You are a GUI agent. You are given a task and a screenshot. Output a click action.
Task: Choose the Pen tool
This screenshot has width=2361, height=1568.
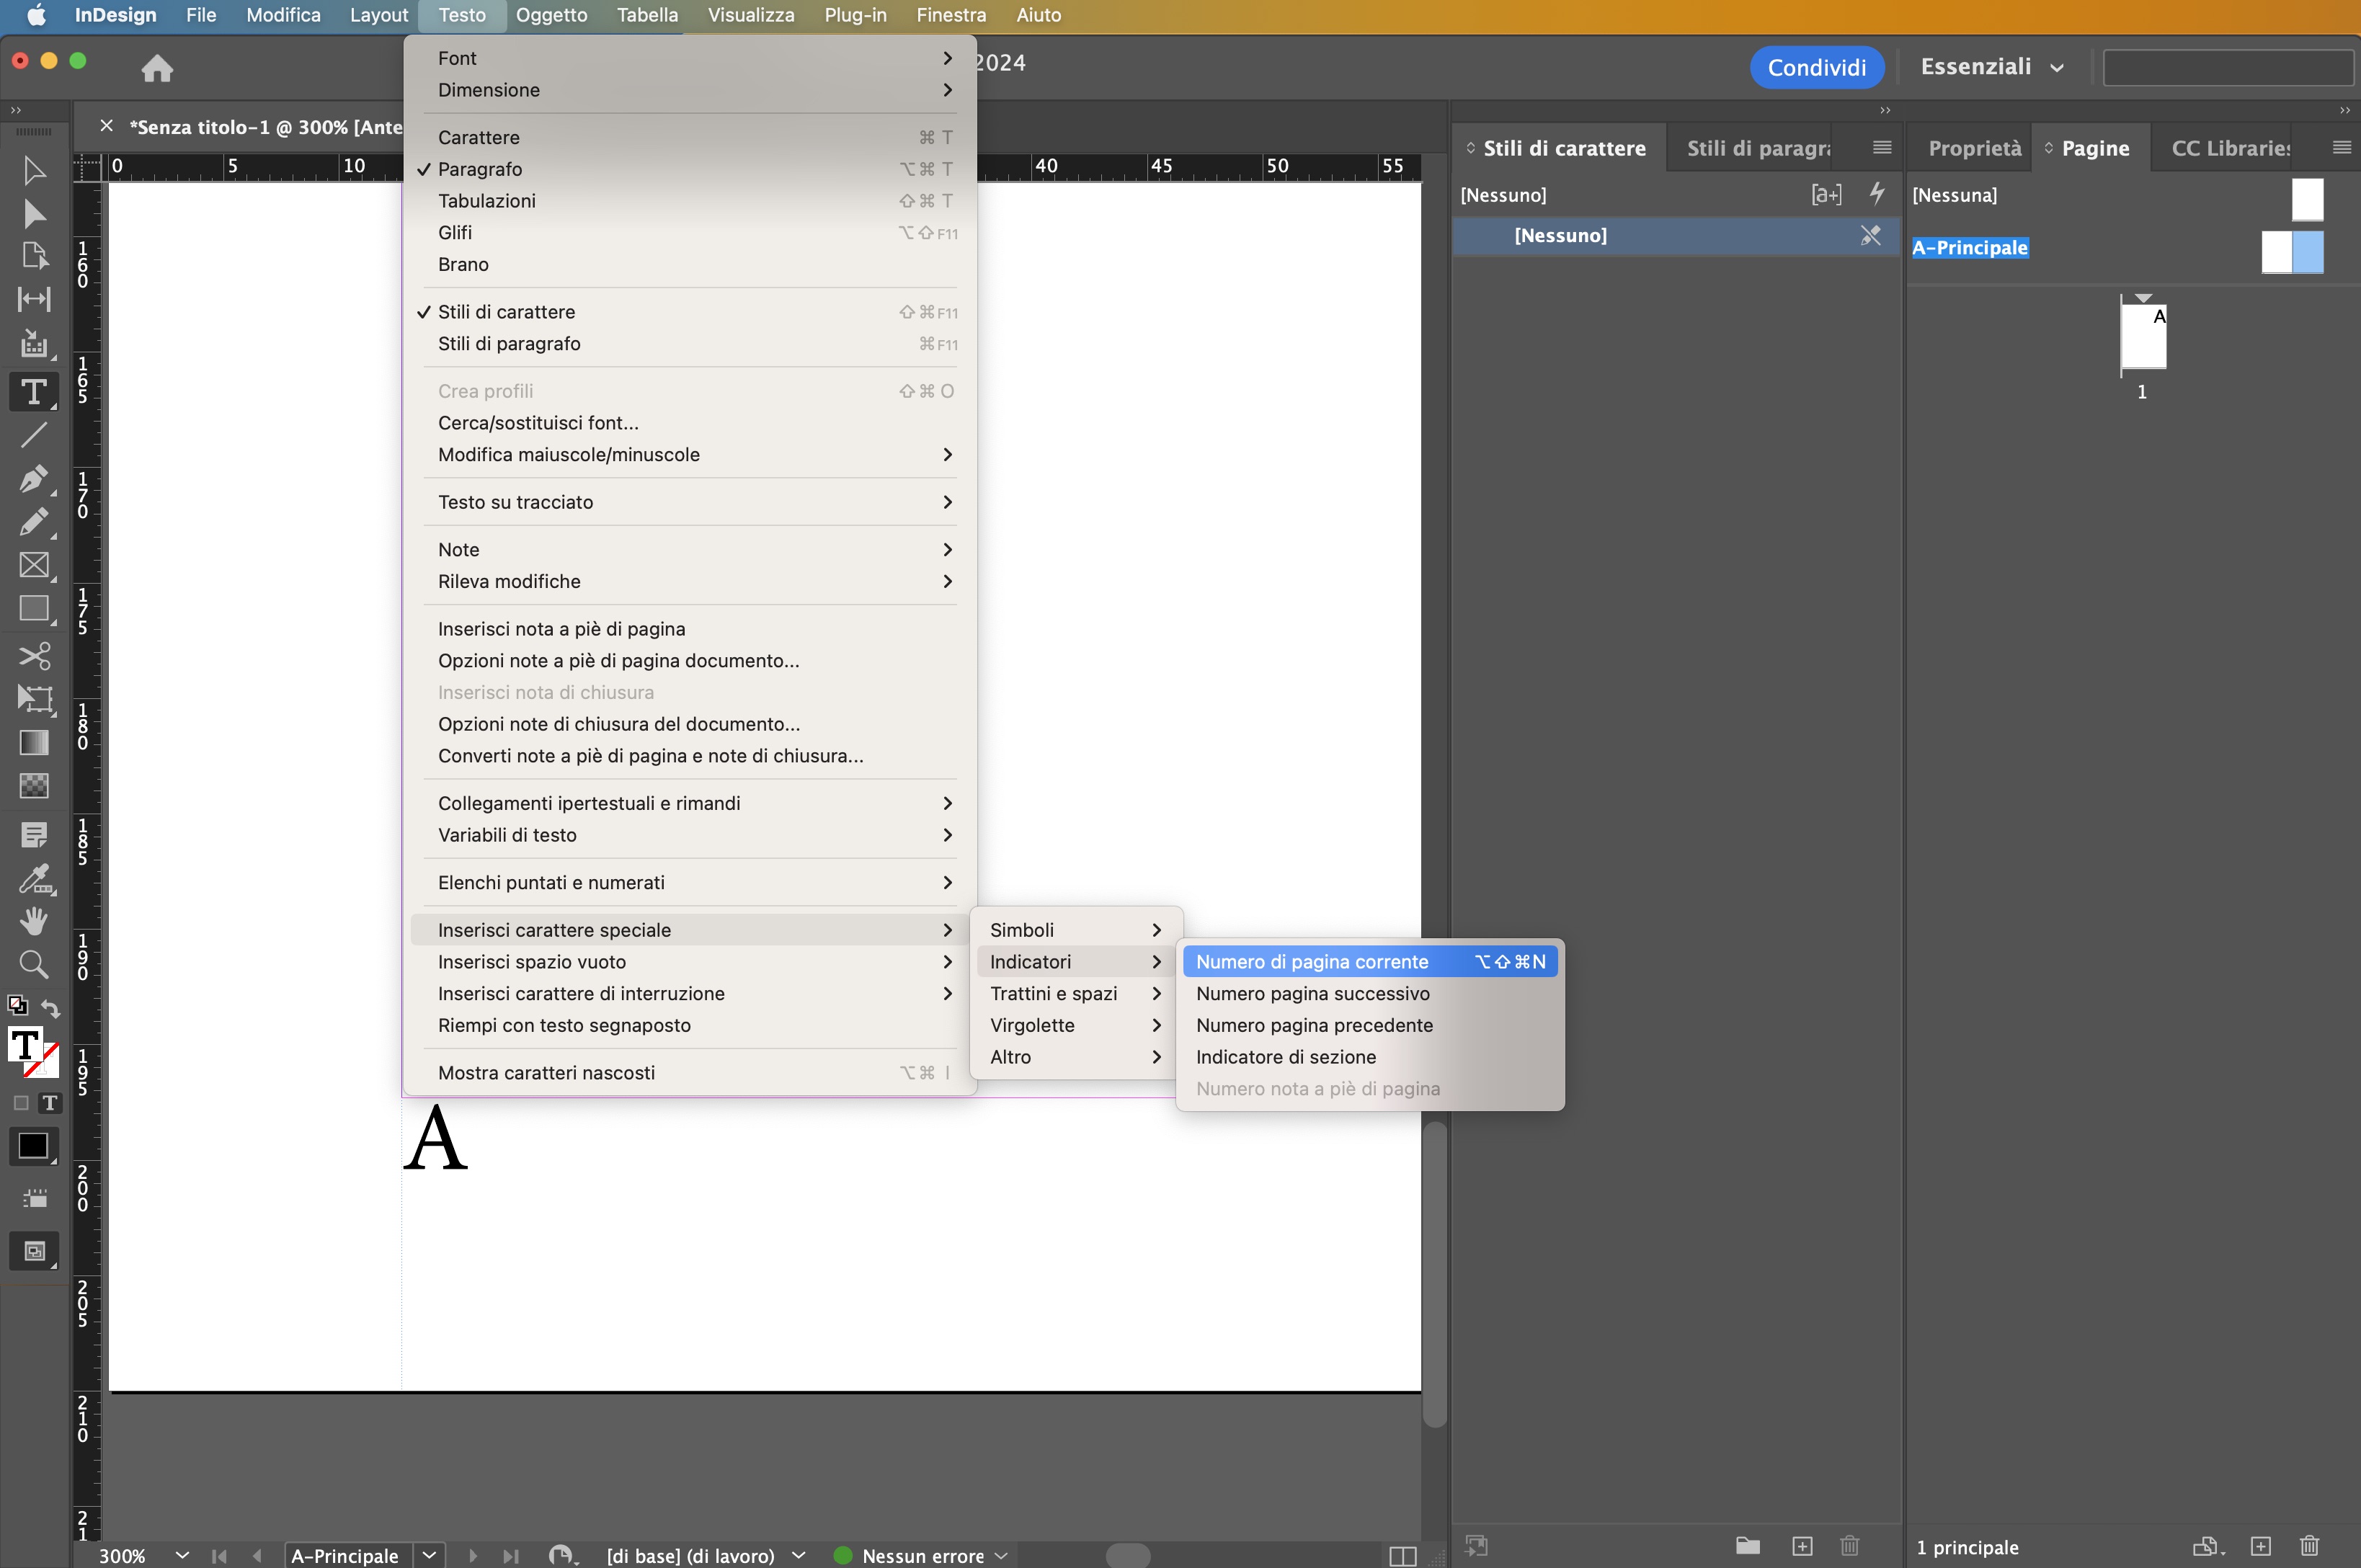34,479
